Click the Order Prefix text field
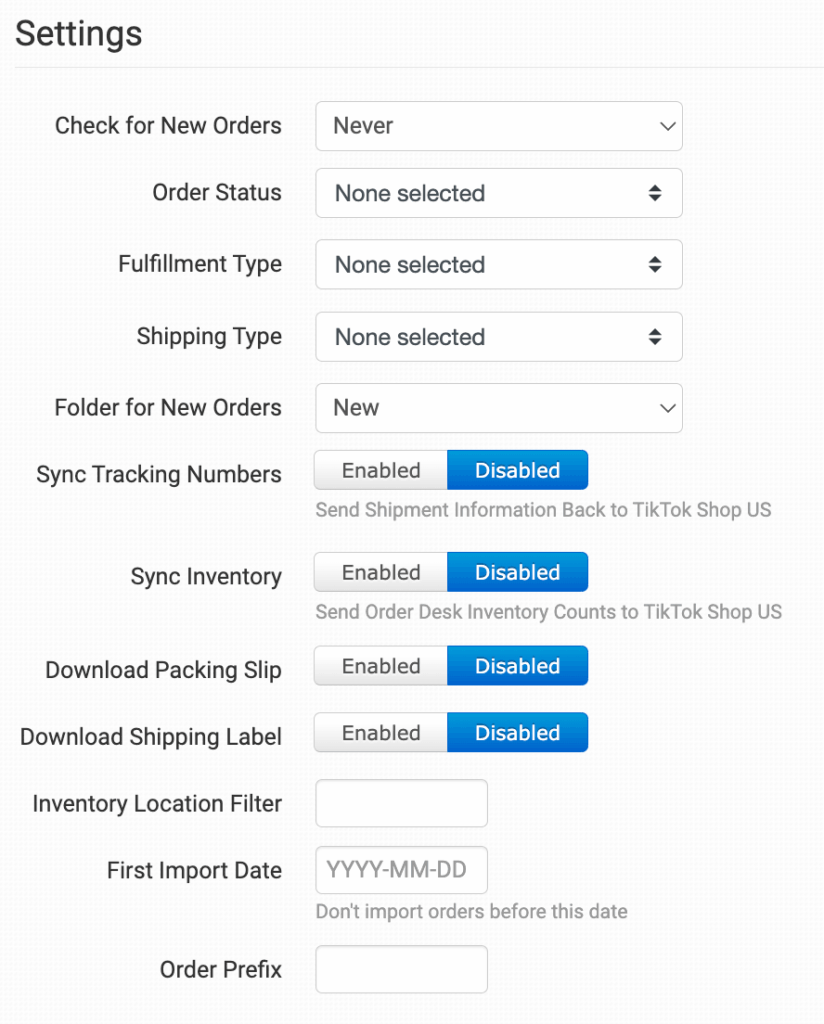This screenshot has height=1024, width=824. tap(401, 969)
